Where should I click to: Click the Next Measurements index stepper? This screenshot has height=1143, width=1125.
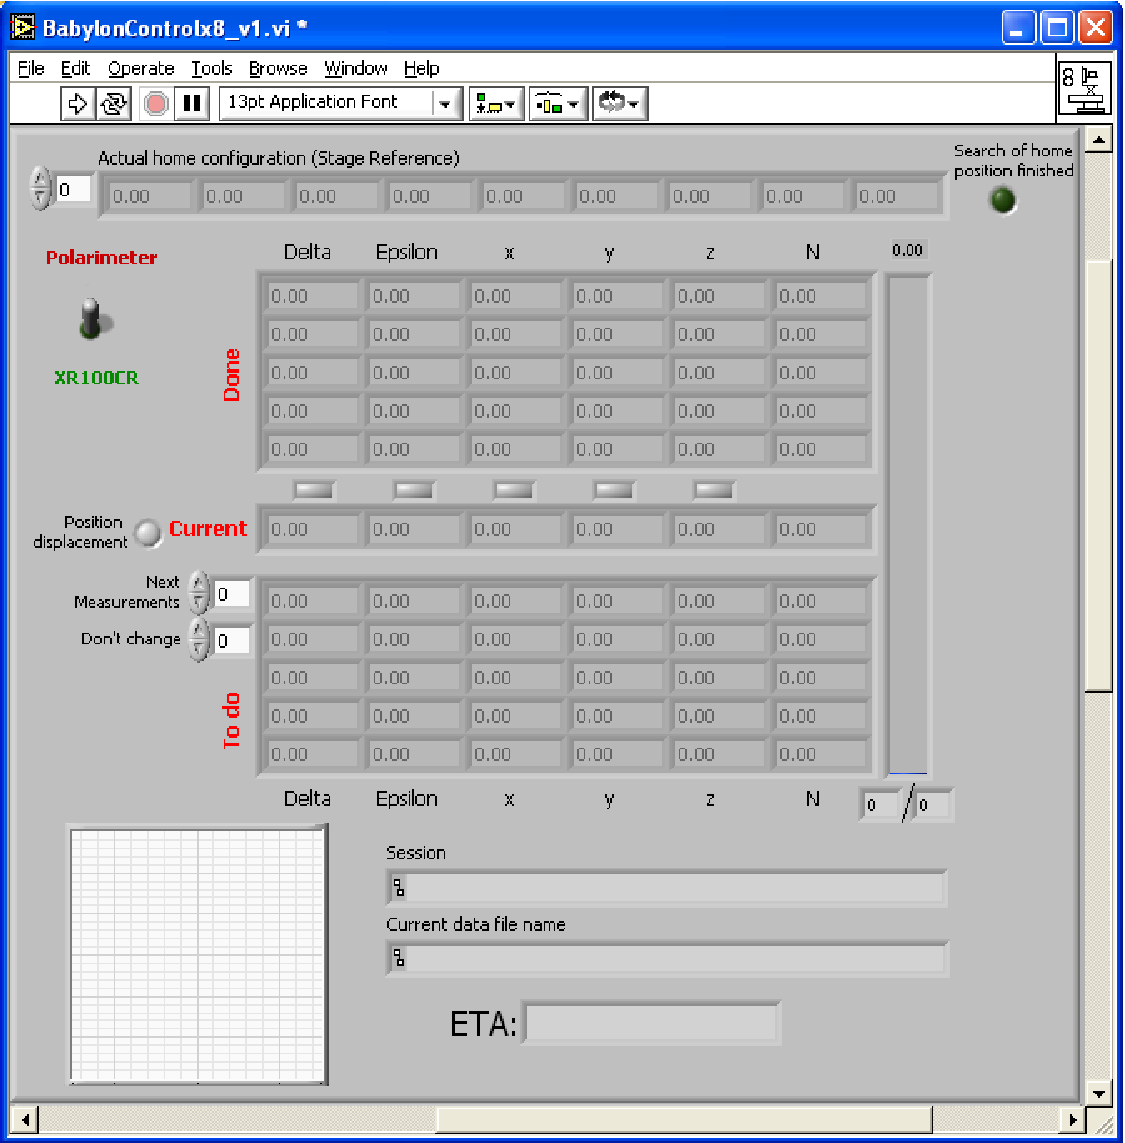198,593
